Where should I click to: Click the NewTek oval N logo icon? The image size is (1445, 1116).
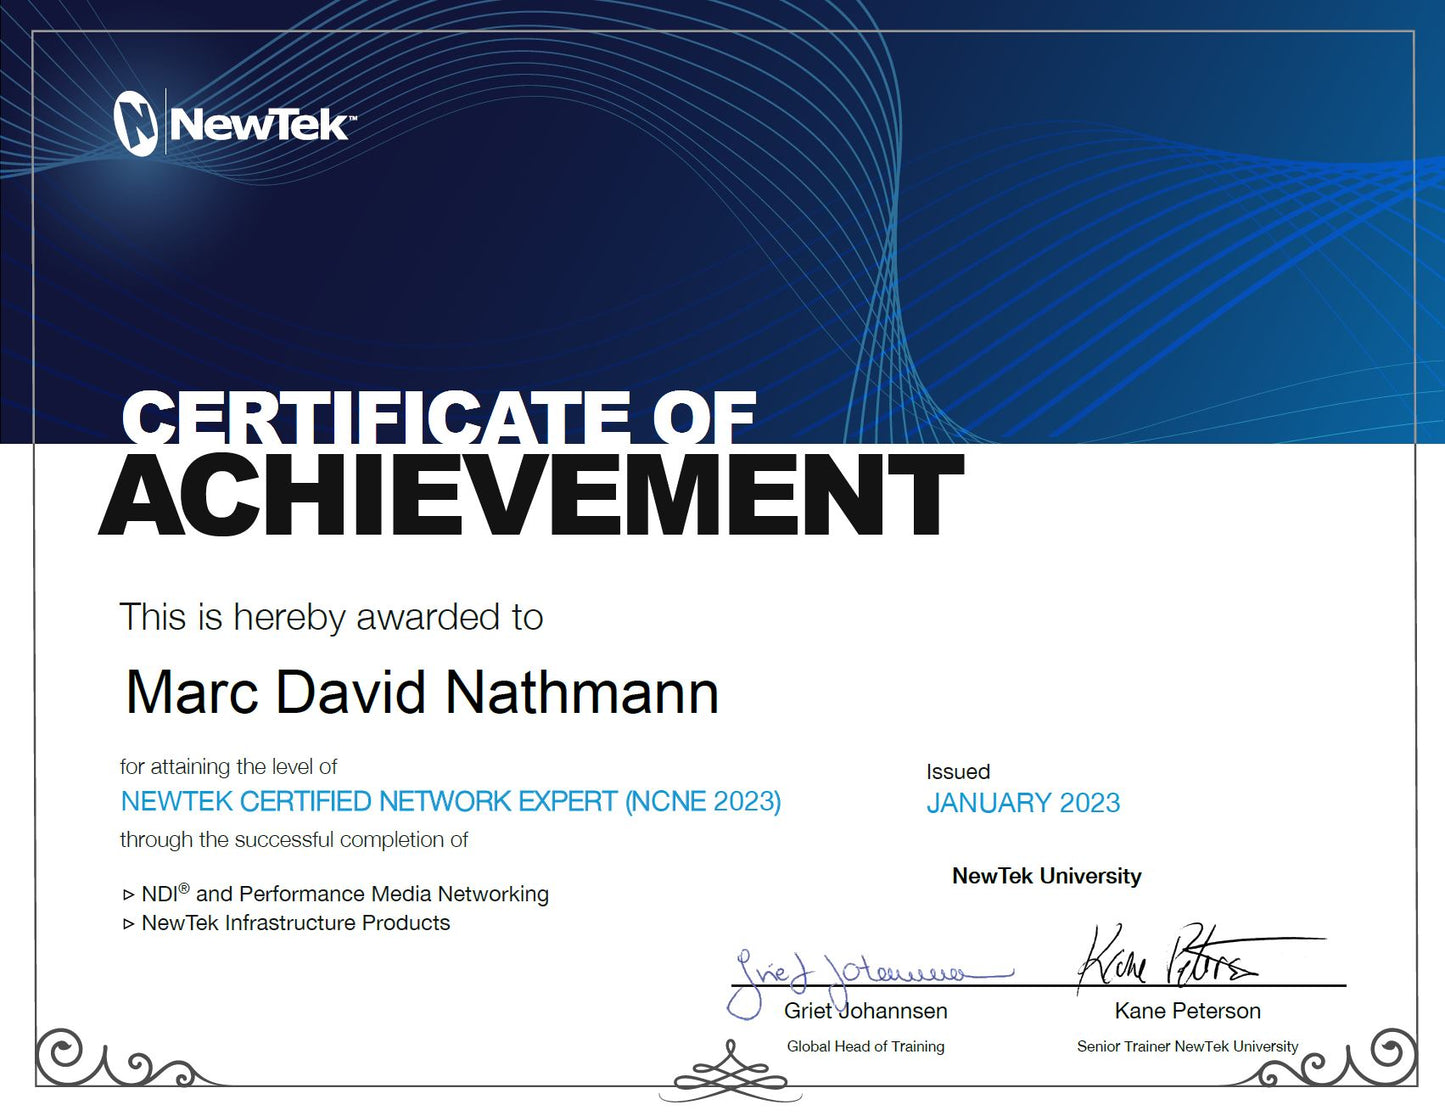(135, 123)
